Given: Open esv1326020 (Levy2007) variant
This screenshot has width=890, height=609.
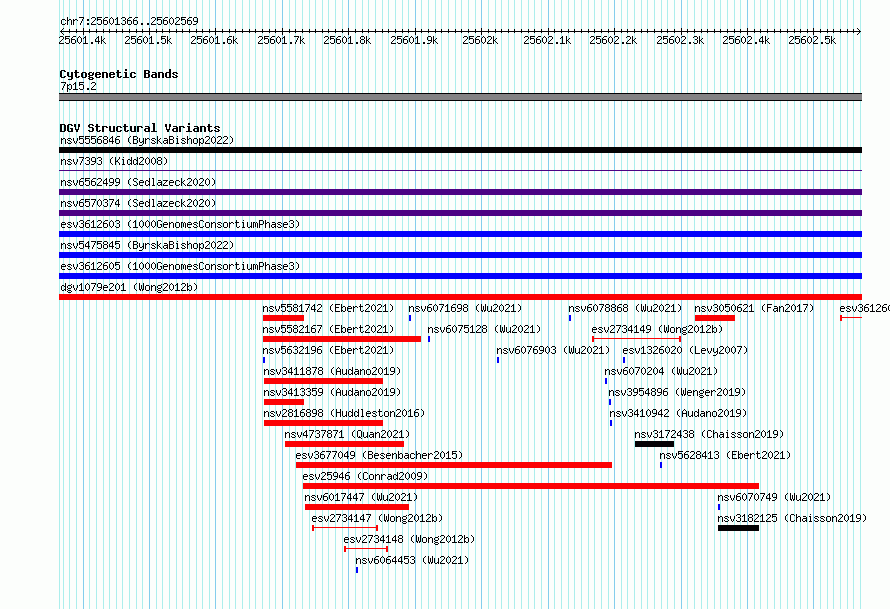Looking at the screenshot, I should [x=685, y=350].
